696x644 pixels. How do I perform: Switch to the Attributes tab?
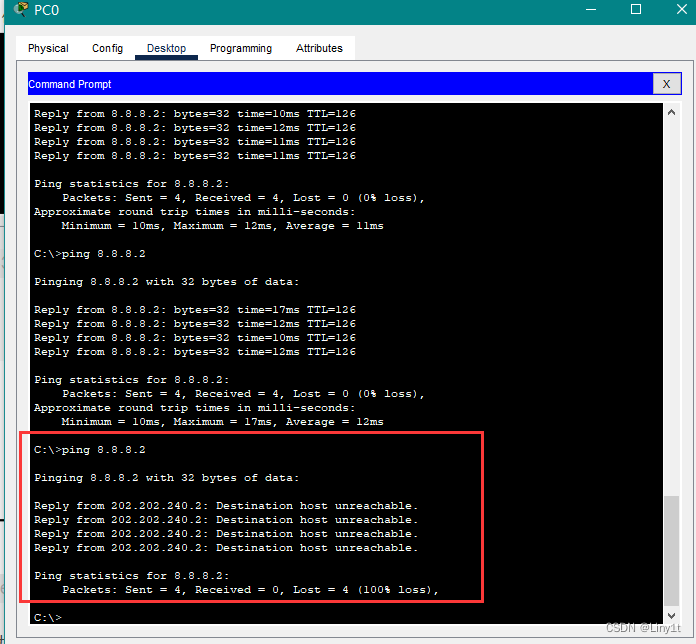319,48
